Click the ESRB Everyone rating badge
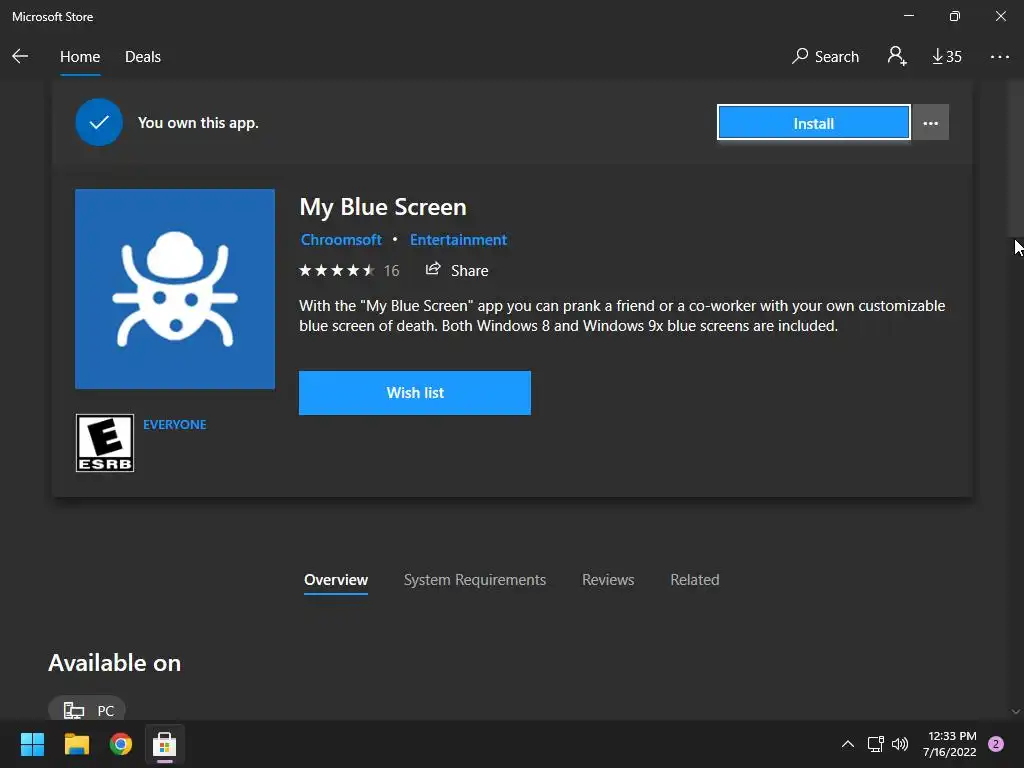This screenshot has height=768, width=1024. point(104,443)
